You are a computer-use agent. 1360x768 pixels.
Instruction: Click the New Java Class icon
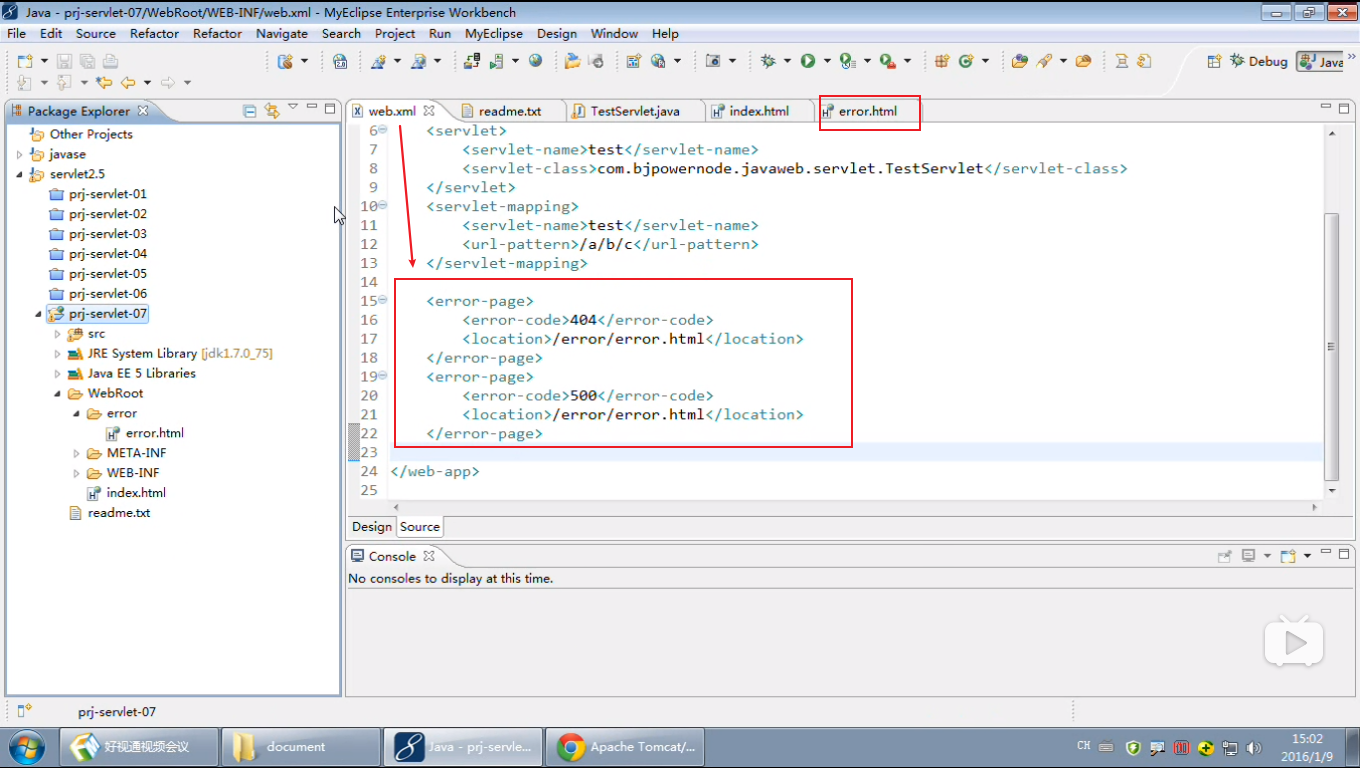coord(966,61)
